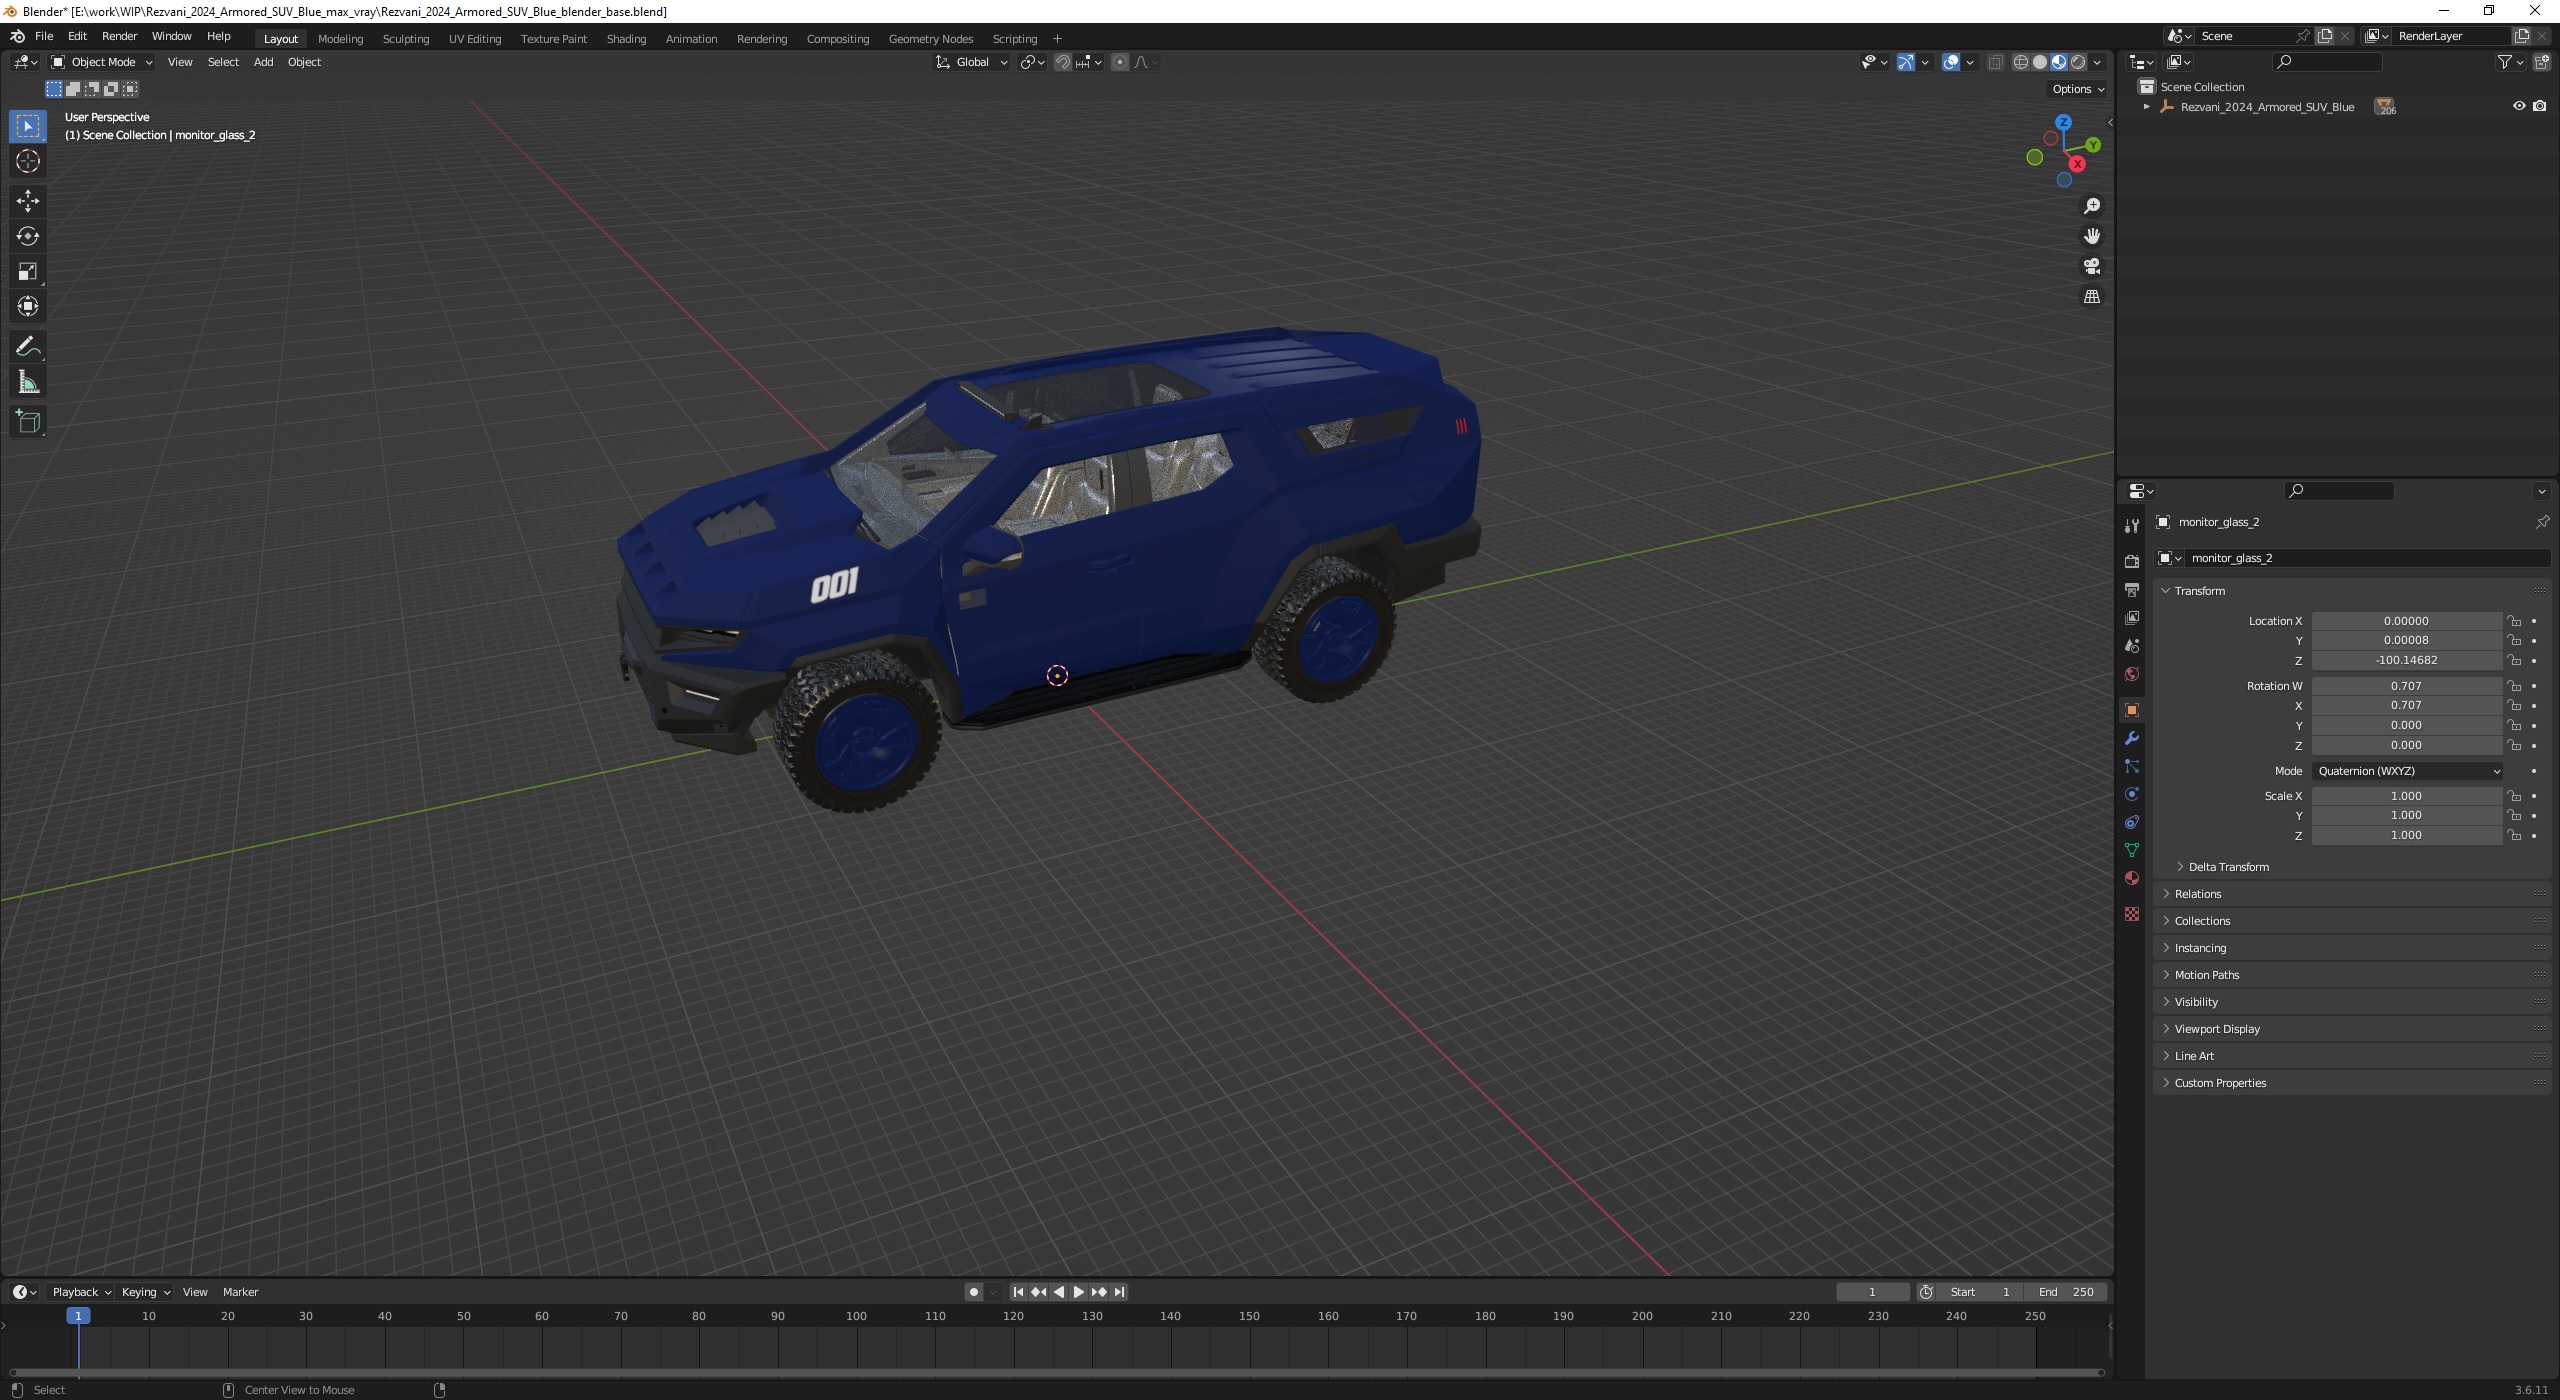Viewport: 2560px width, 1400px height.
Task: Click the pan view hand icon
Action: point(2091,236)
